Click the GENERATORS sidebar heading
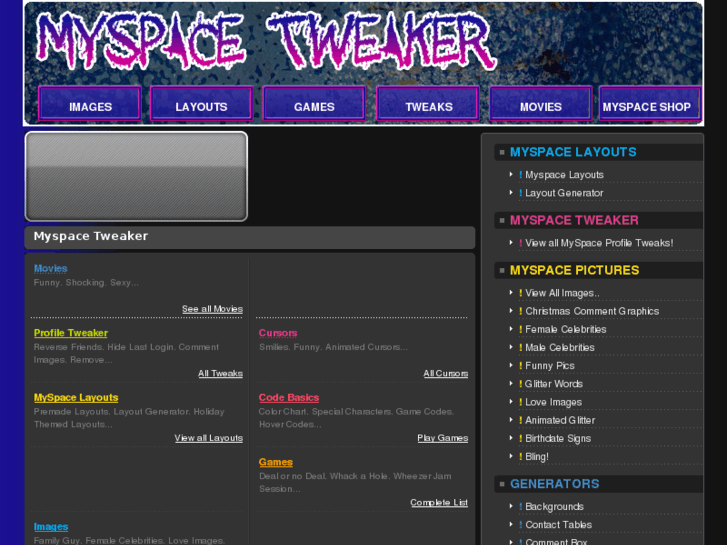727x545 pixels. pyautogui.click(x=555, y=484)
